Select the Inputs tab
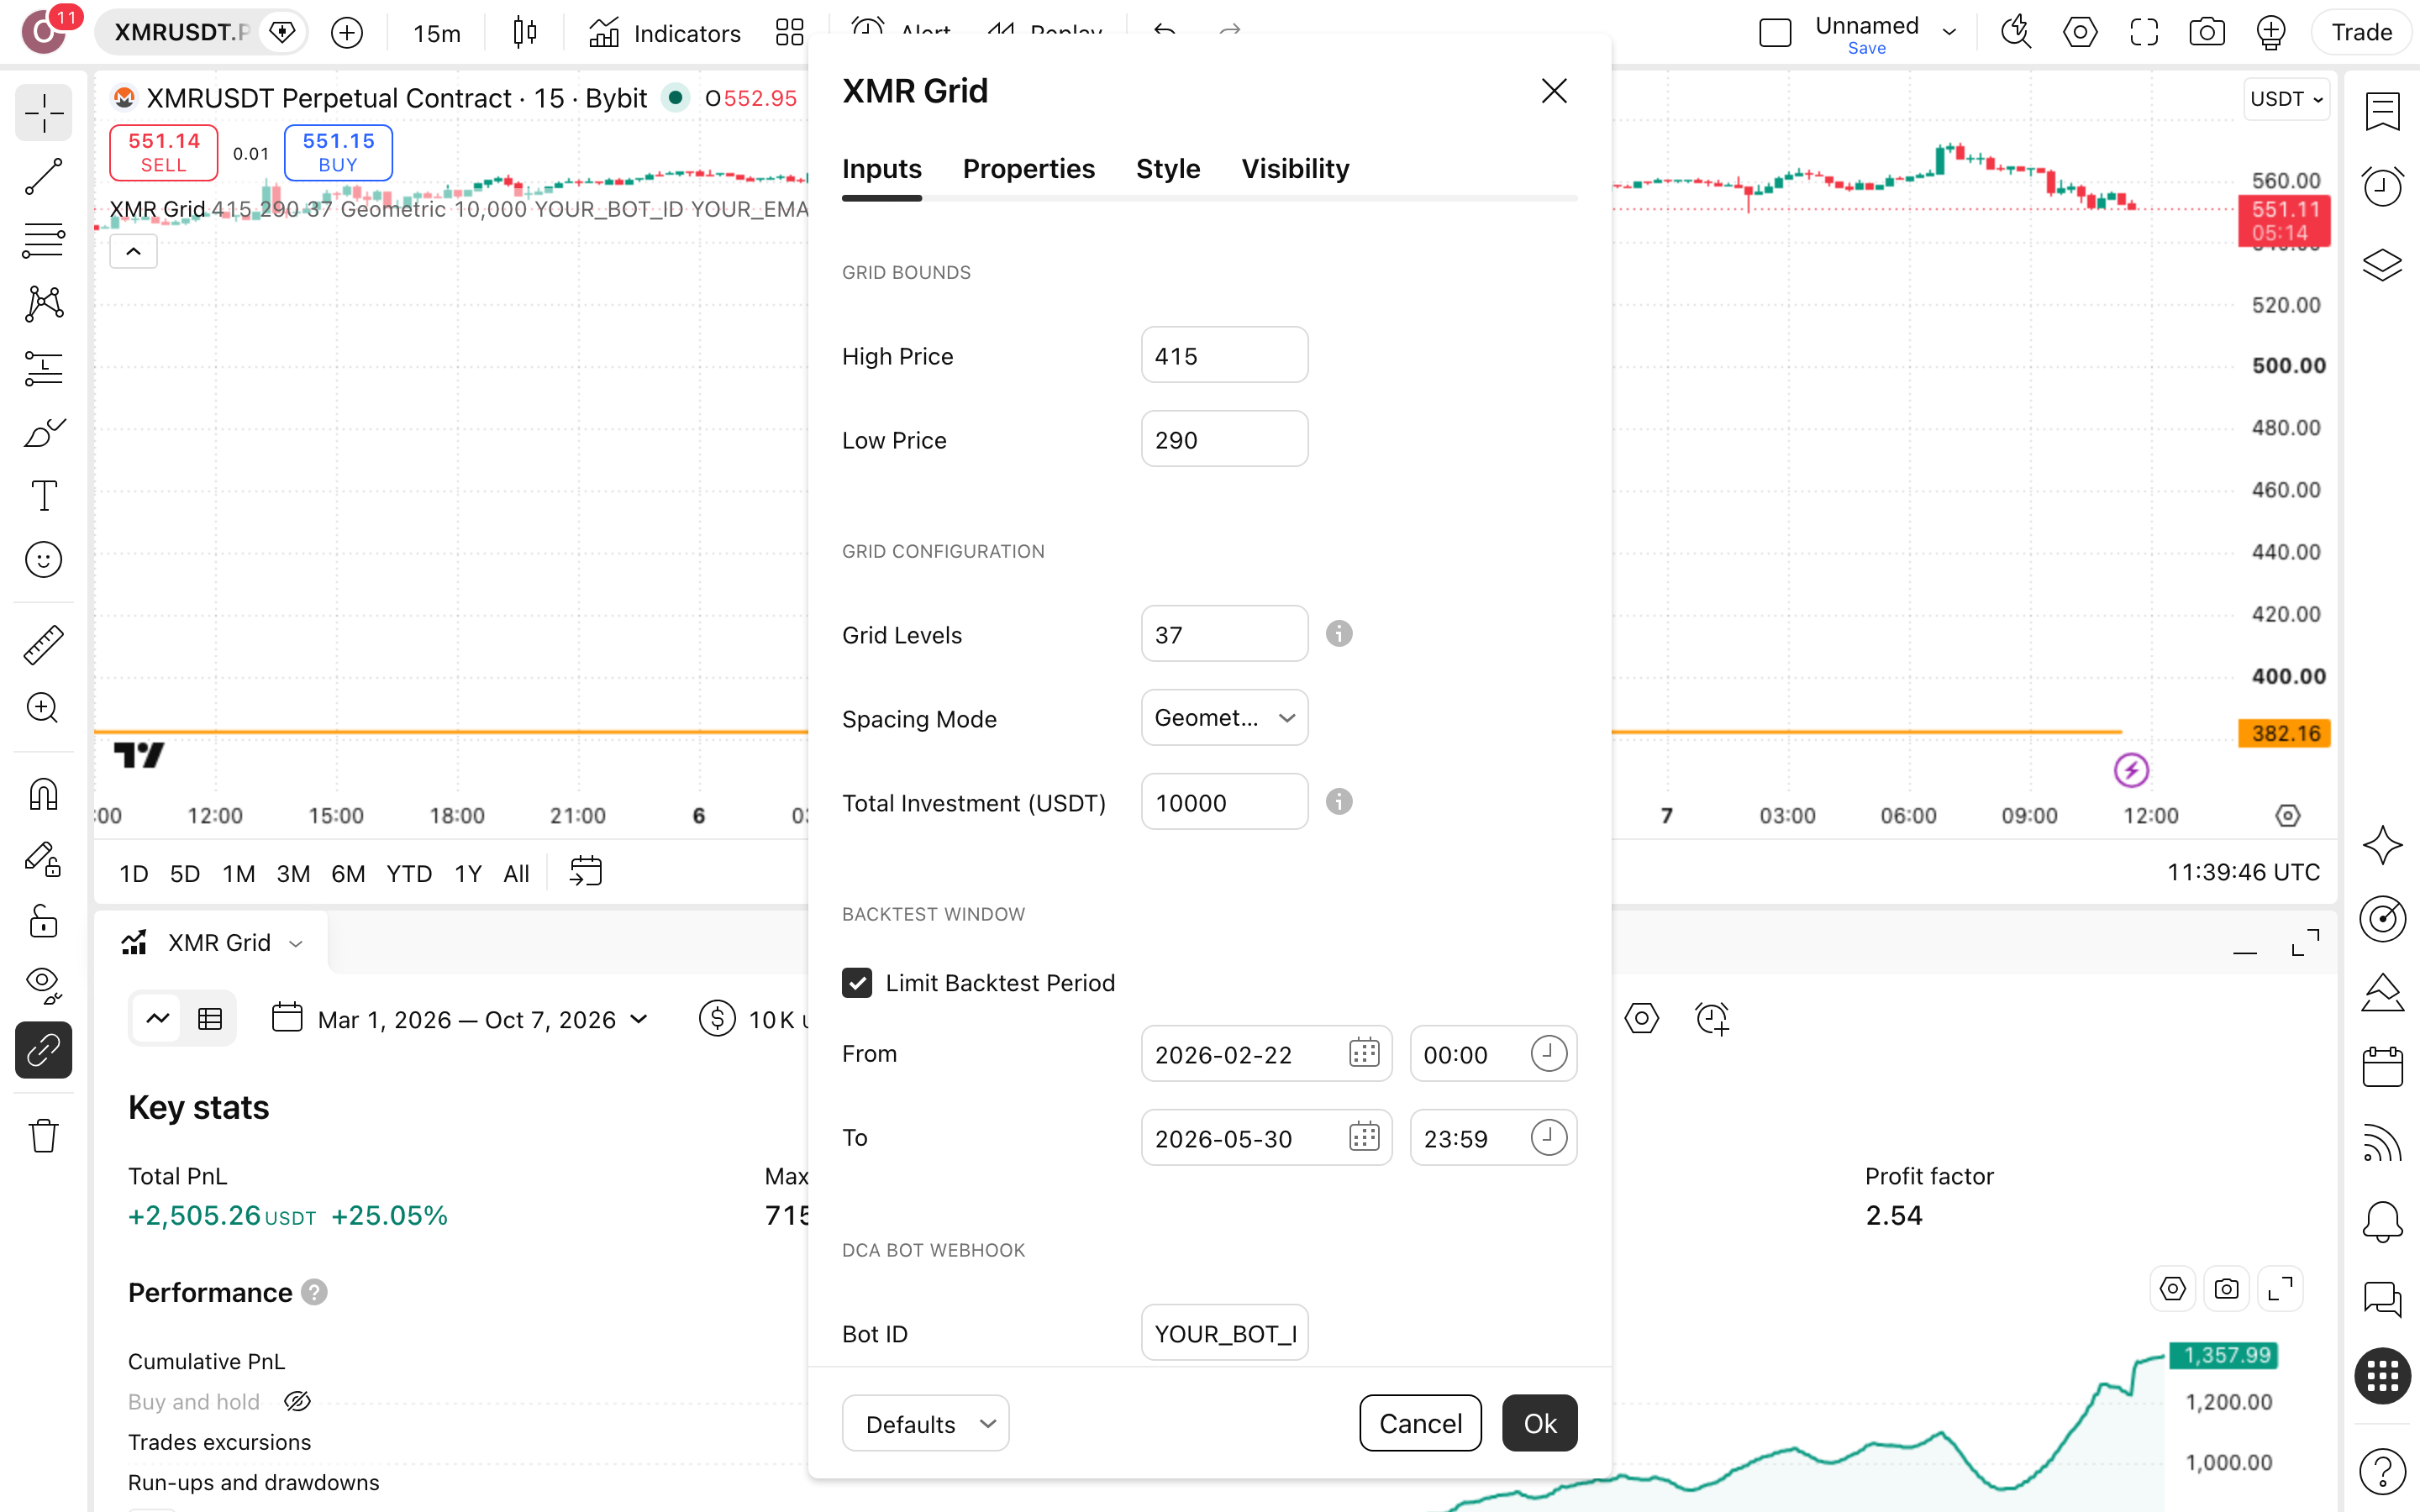 [881, 169]
